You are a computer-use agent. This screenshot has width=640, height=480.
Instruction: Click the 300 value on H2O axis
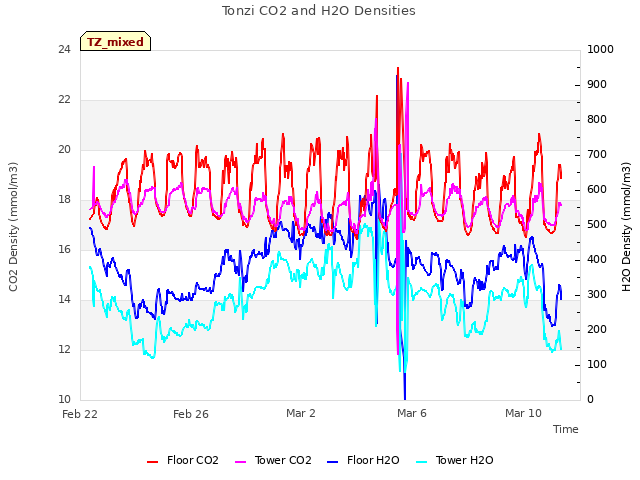(597, 295)
